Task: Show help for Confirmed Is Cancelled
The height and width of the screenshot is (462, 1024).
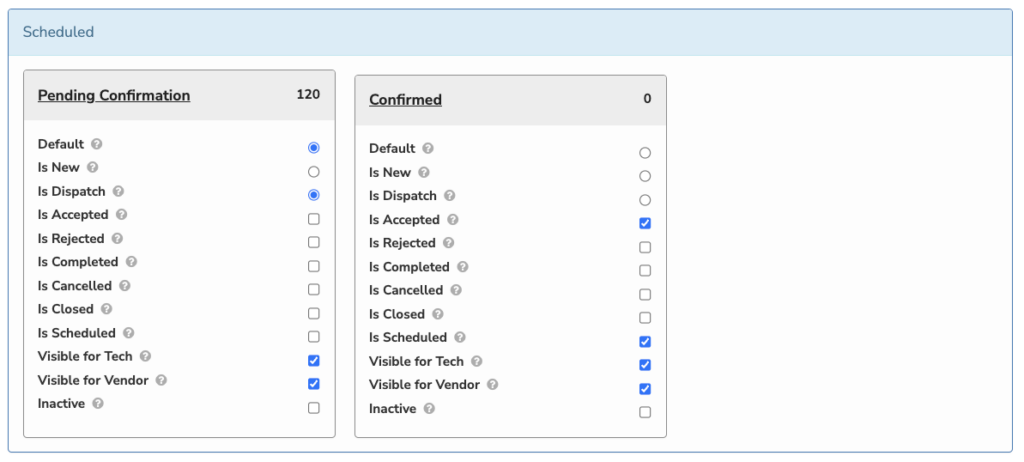Action: pyautogui.click(x=456, y=290)
